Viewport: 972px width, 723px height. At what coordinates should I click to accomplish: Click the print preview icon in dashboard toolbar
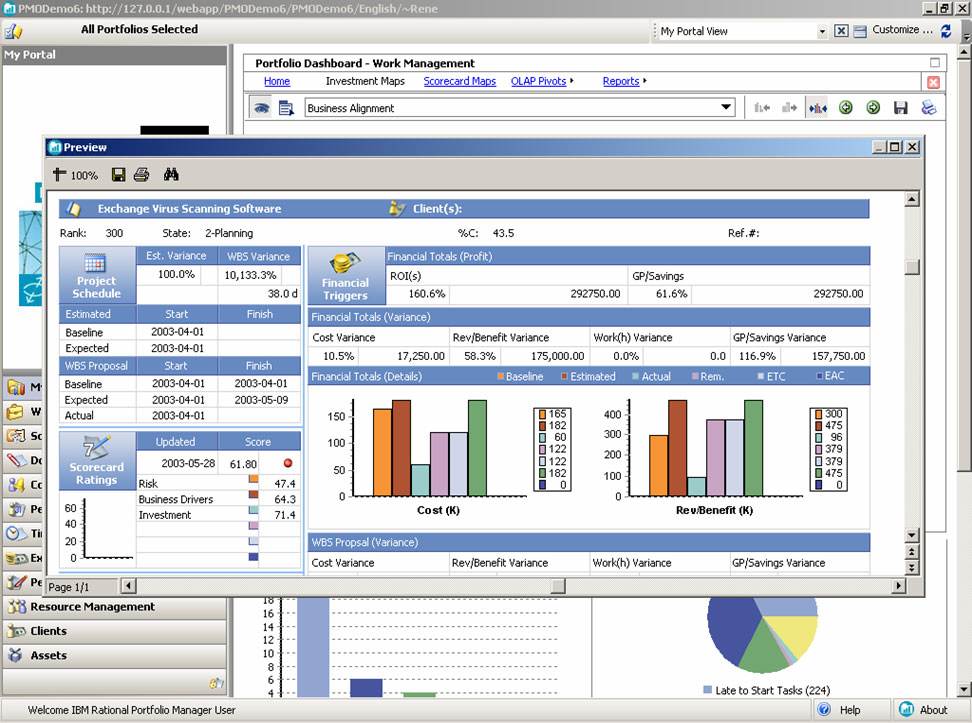929,108
